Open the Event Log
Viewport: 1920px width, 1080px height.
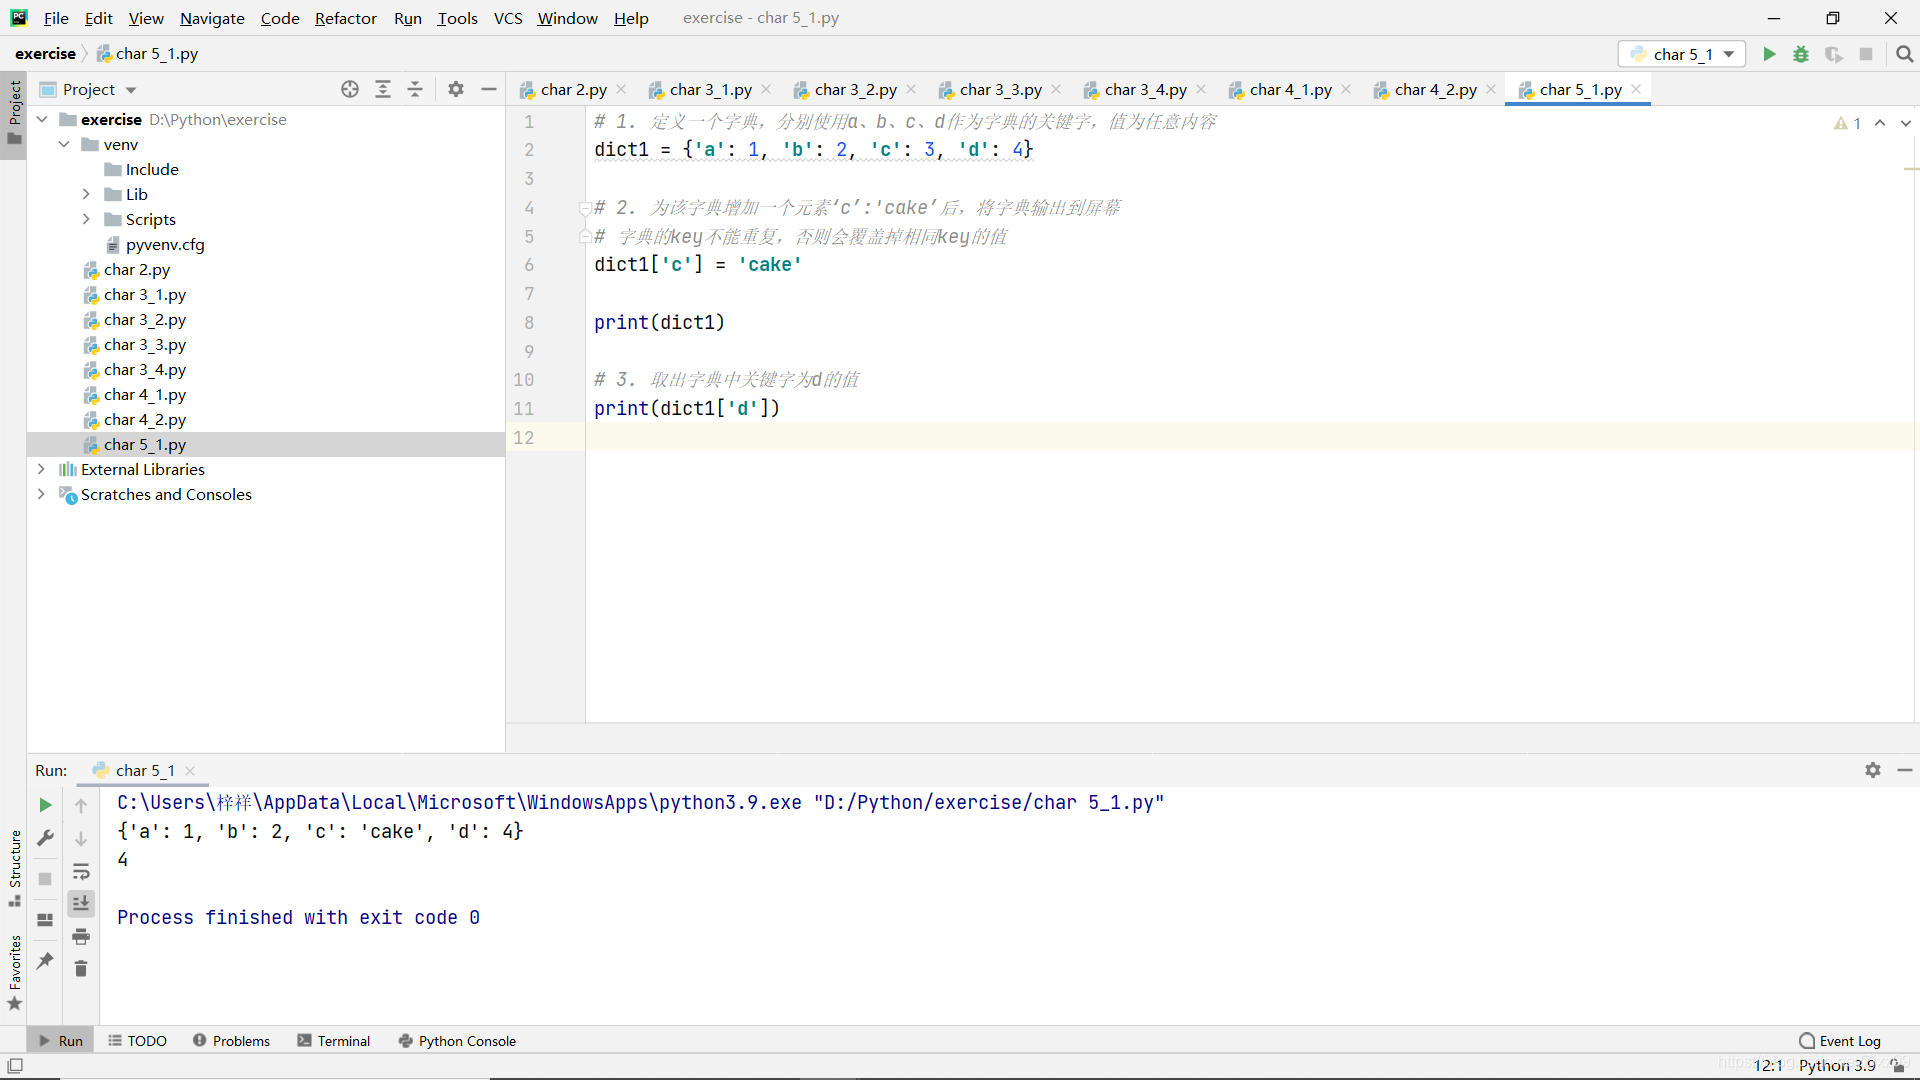(1840, 1041)
